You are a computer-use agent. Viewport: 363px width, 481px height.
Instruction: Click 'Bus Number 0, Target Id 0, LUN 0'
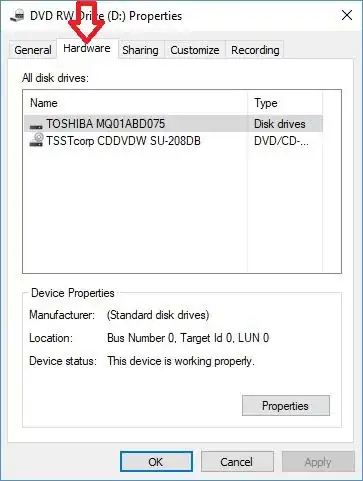point(188,338)
